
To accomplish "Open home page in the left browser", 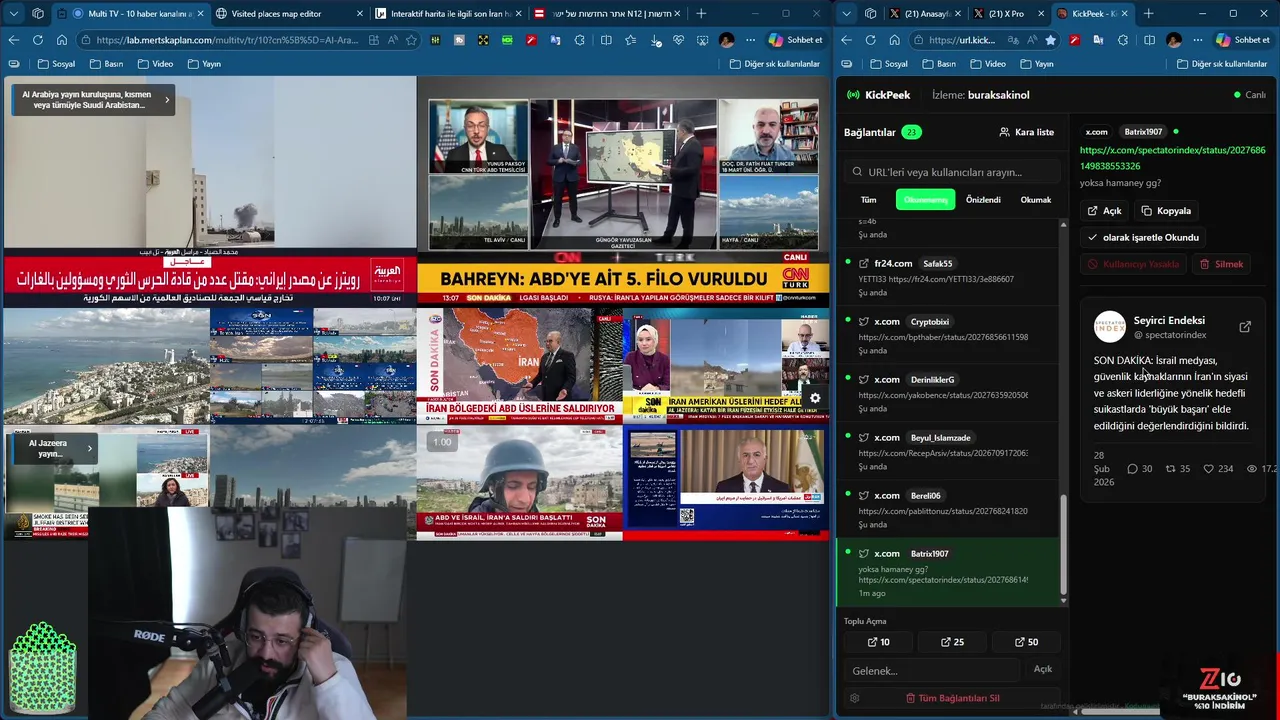I will click(62, 40).
